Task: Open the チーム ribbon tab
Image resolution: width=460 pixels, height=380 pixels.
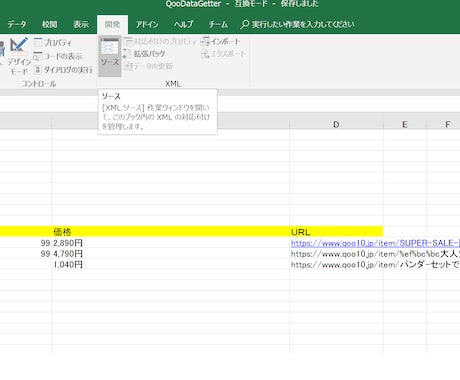Action: (x=218, y=24)
